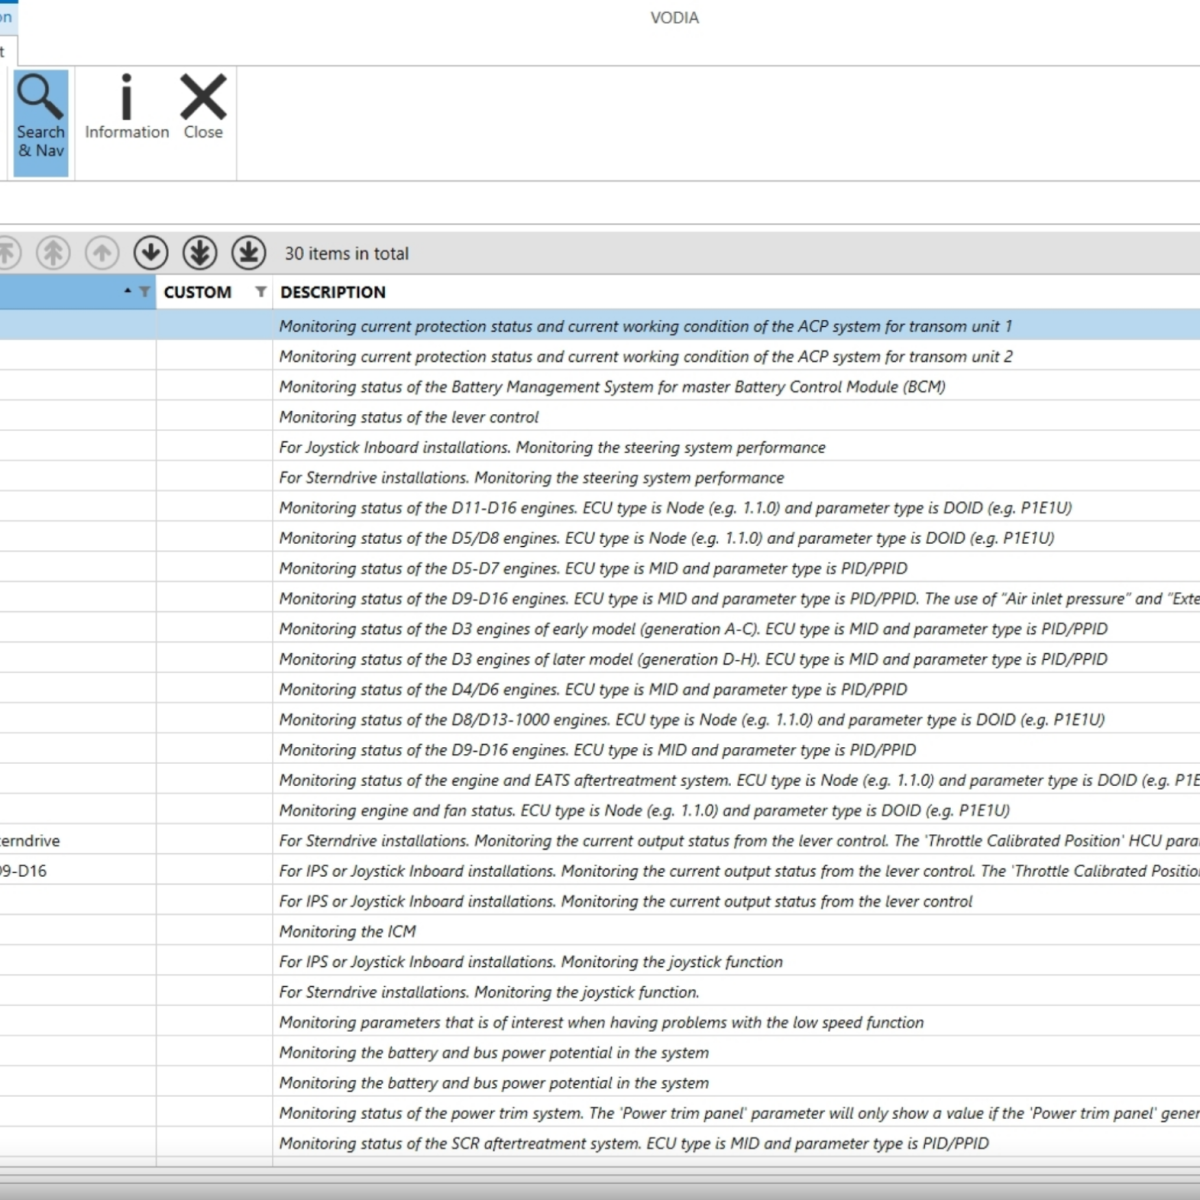Image resolution: width=1200 pixels, height=1200 pixels.
Task: Select the low speed function problems row
Action: [x=601, y=1023]
